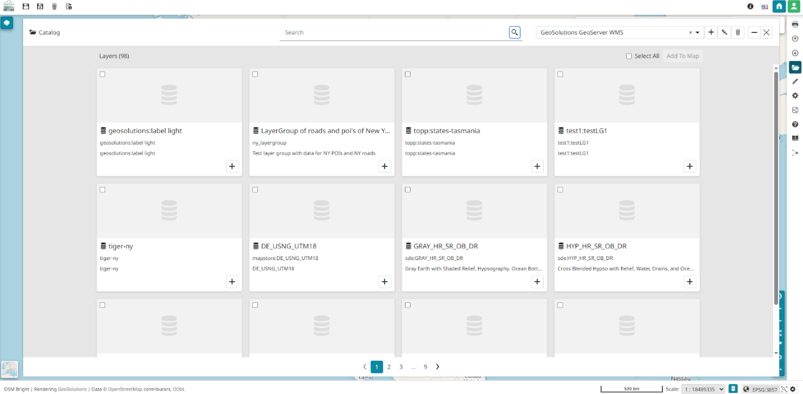Click the info about icon in top bar

(750, 7)
